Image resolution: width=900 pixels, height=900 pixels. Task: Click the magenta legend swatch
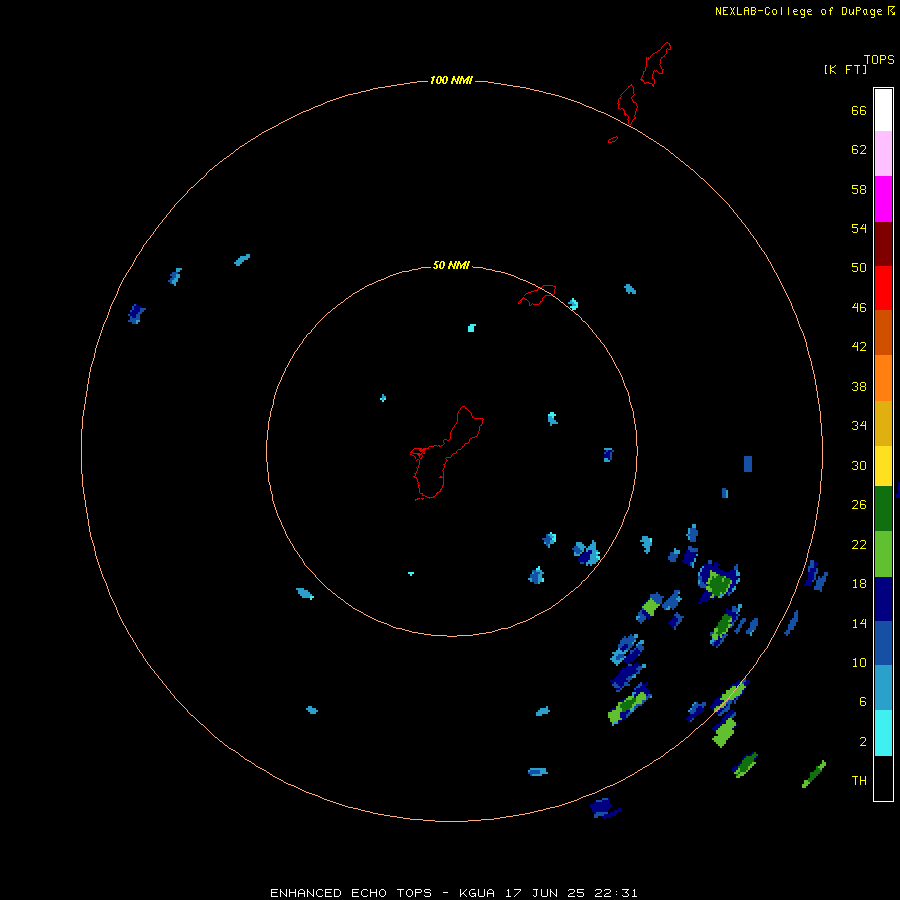[883, 199]
